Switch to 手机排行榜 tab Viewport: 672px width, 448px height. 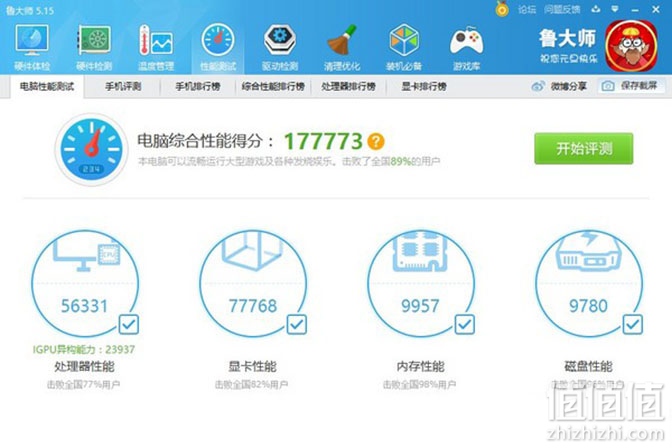click(x=198, y=87)
